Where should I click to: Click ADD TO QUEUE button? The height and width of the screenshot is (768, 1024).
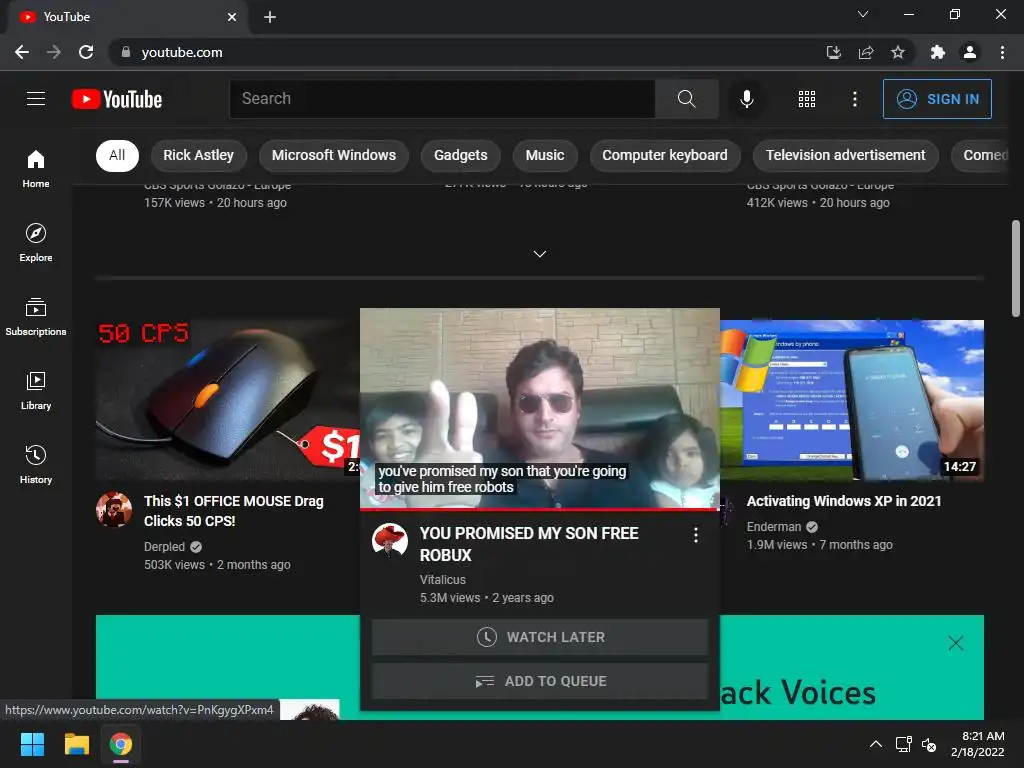(x=539, y=681)
